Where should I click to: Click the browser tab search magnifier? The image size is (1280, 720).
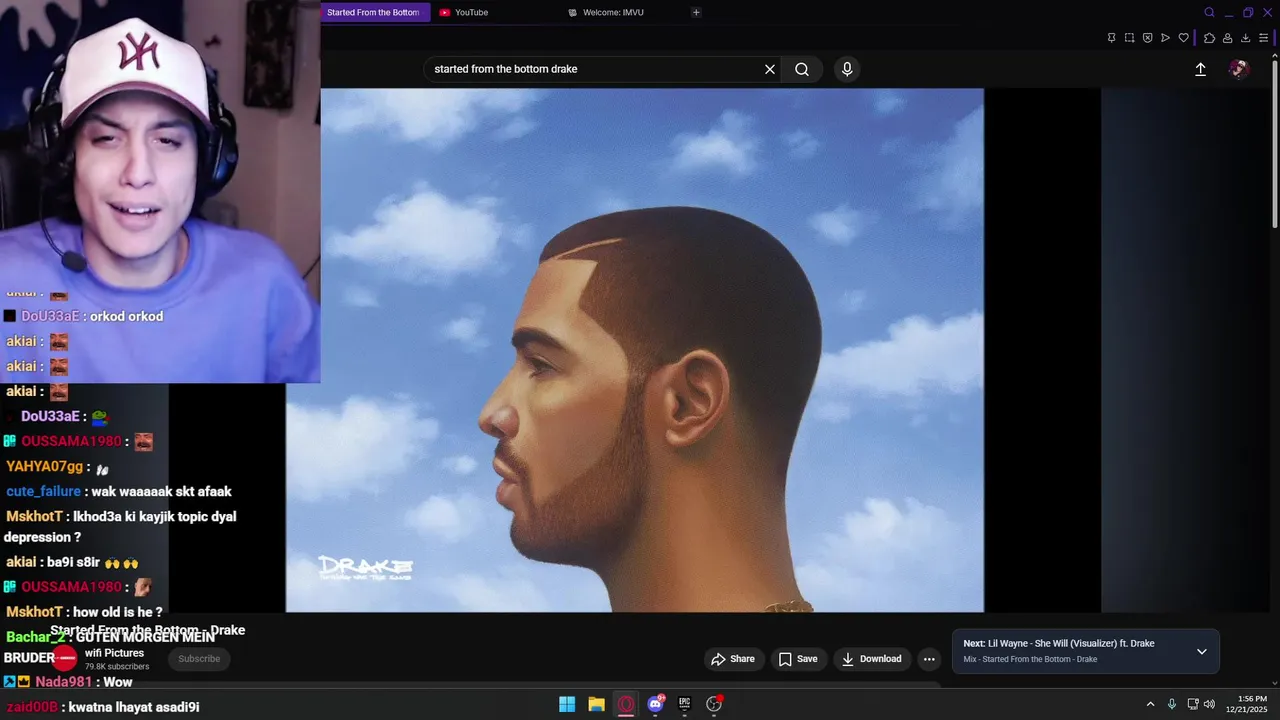tap(1209, 12)
